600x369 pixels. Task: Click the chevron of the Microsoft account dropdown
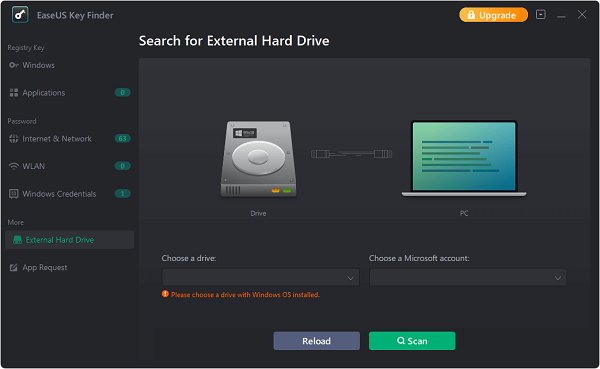click(x=558, y=278)
